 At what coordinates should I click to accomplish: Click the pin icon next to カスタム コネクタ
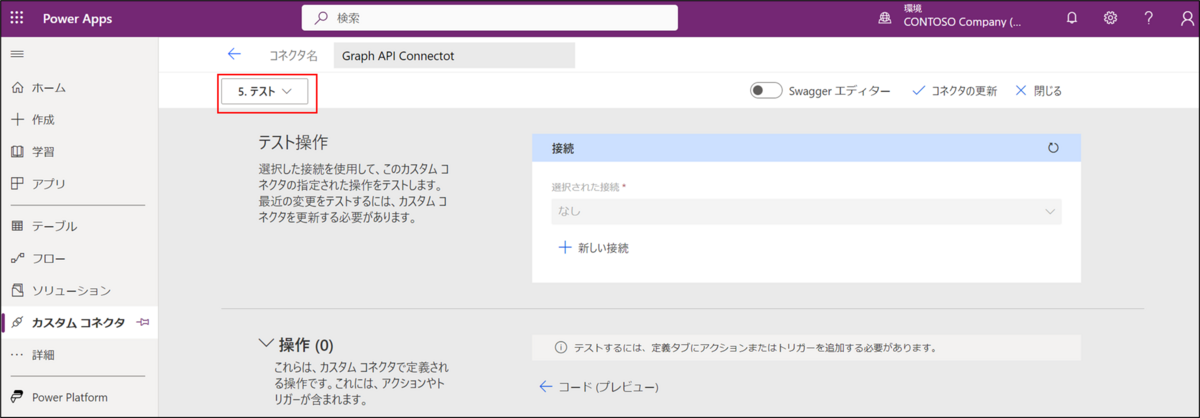point(143,322)
